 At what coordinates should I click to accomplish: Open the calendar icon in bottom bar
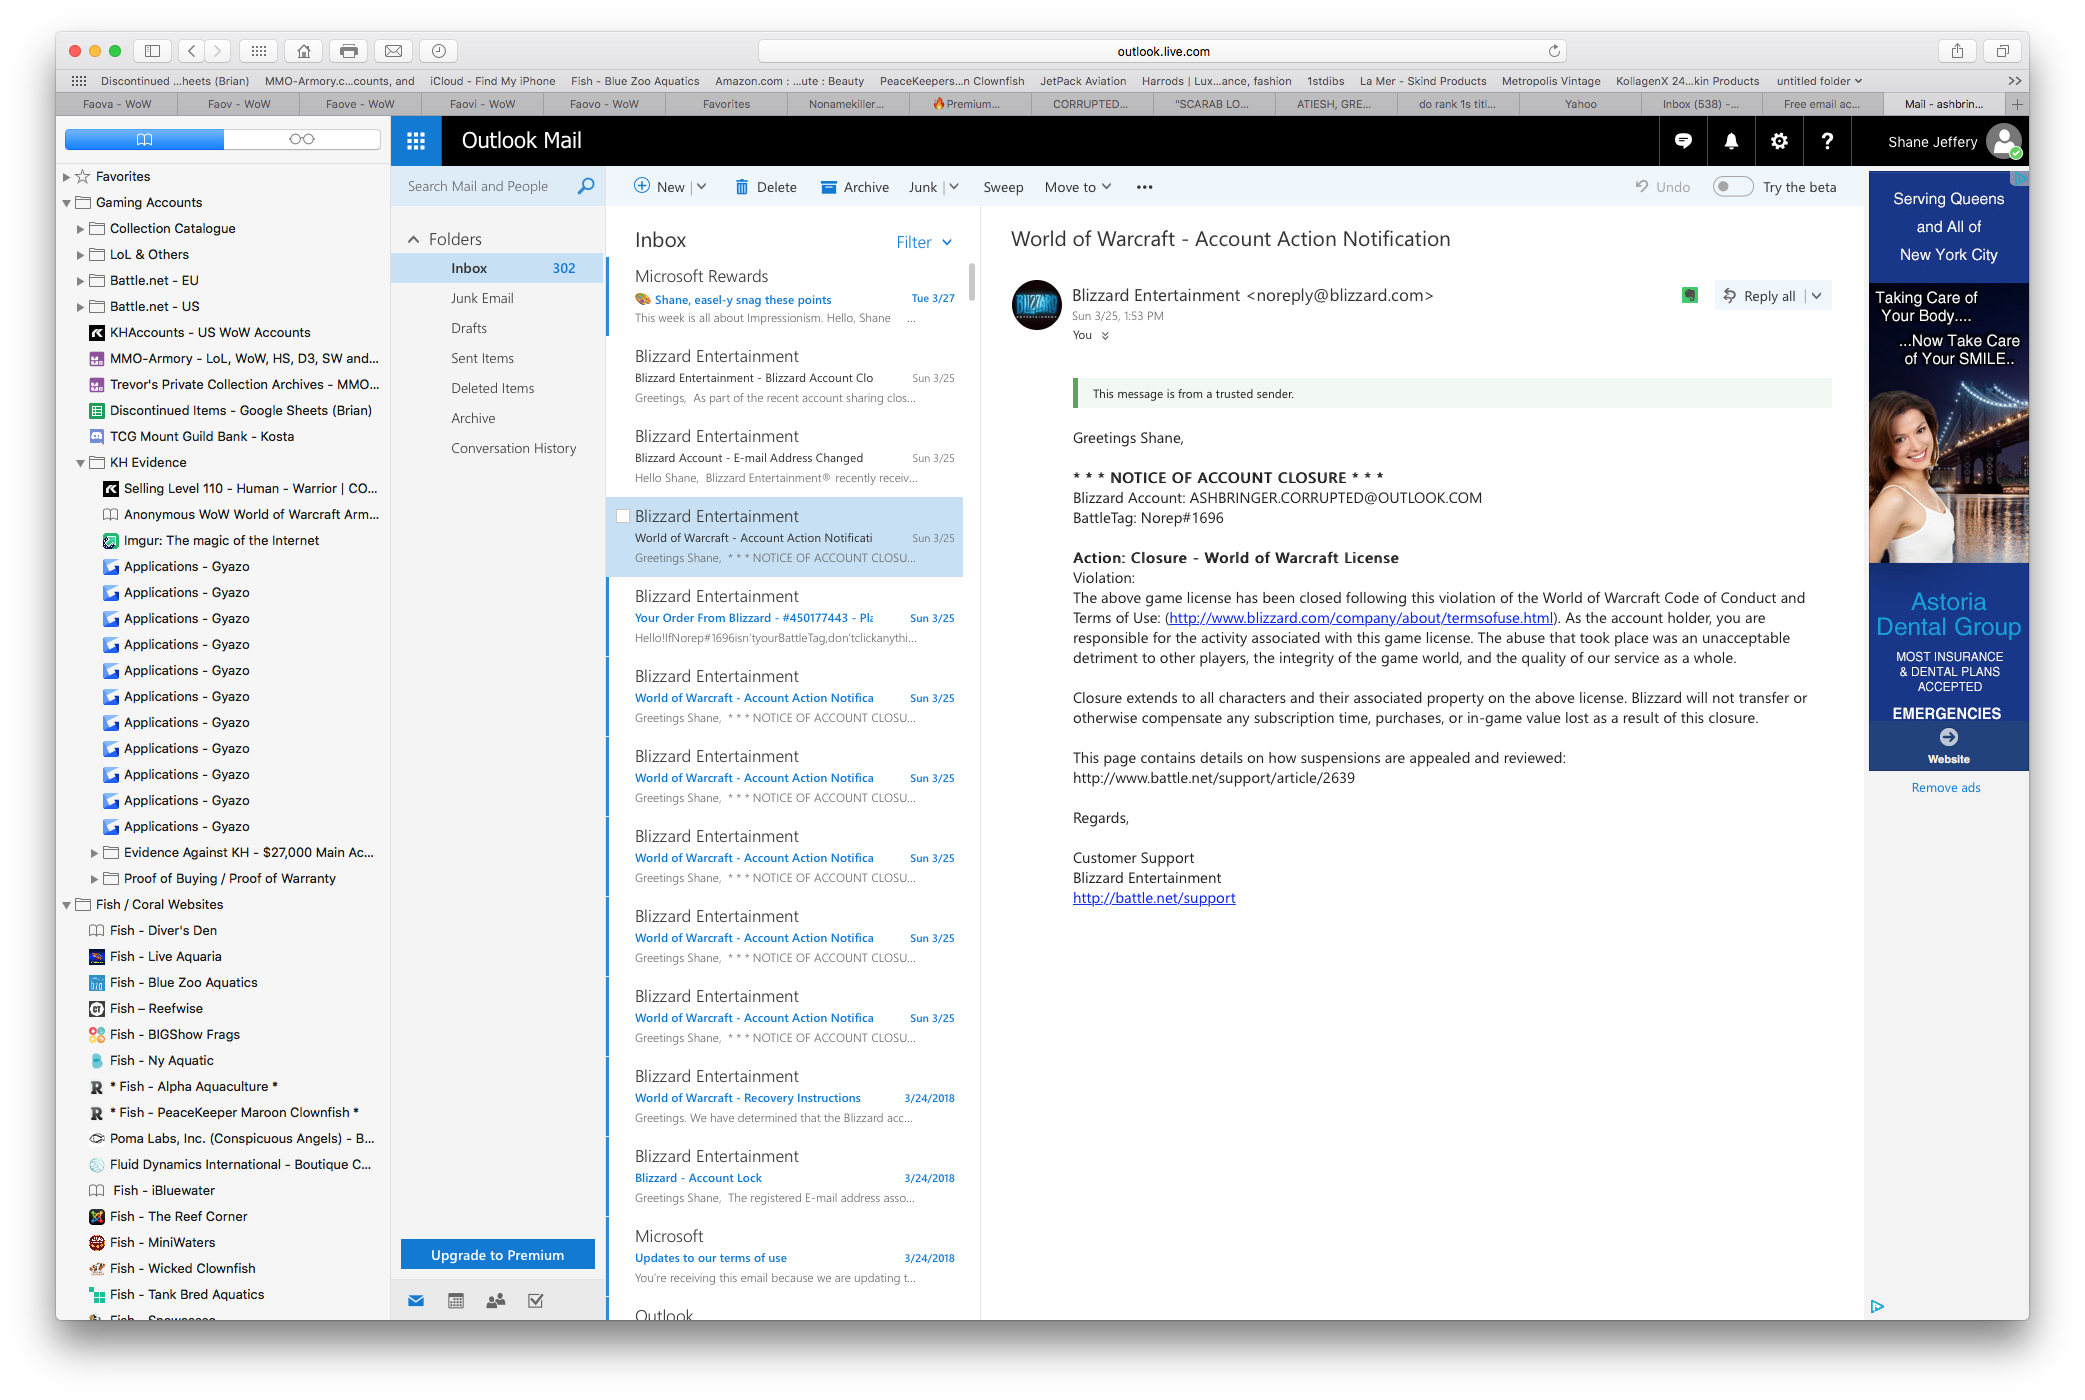[456, 1300]
